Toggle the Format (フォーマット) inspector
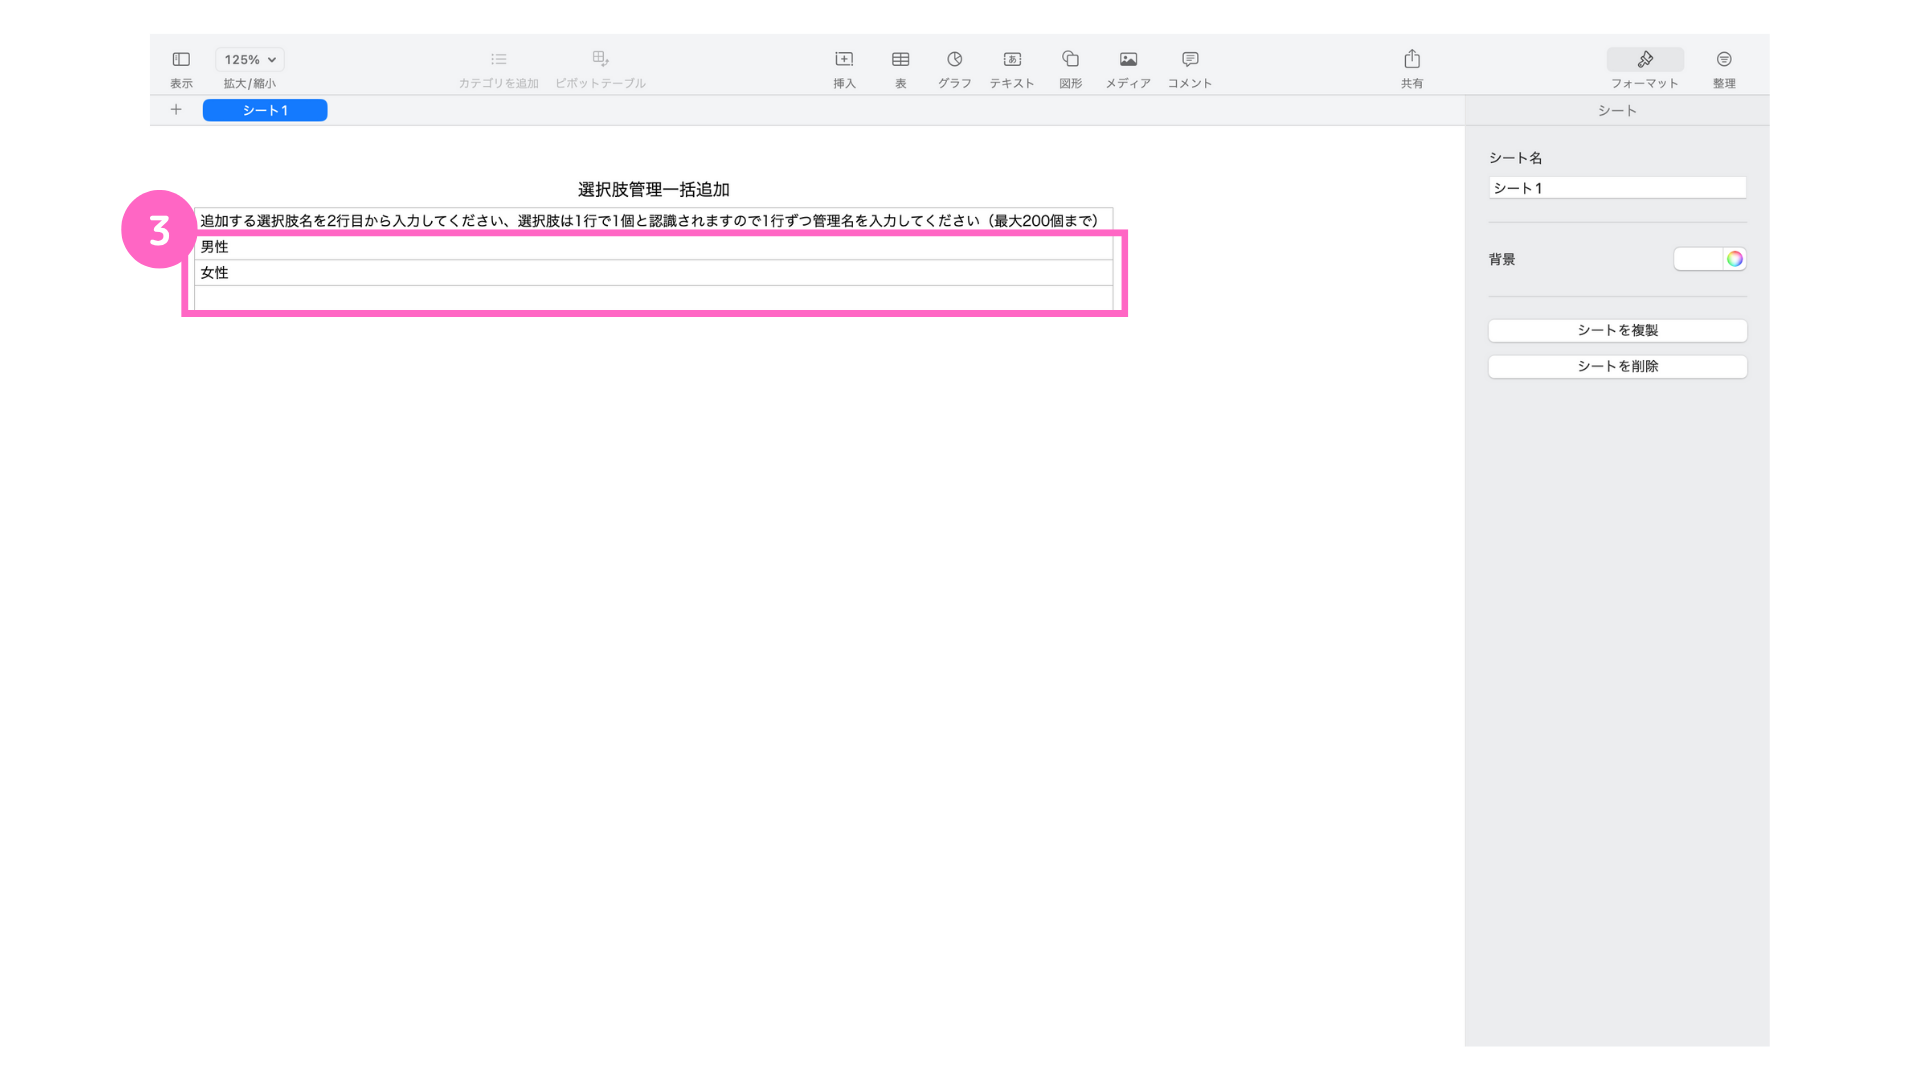Screen dimensions: 1920x1080 [1644, 60]
